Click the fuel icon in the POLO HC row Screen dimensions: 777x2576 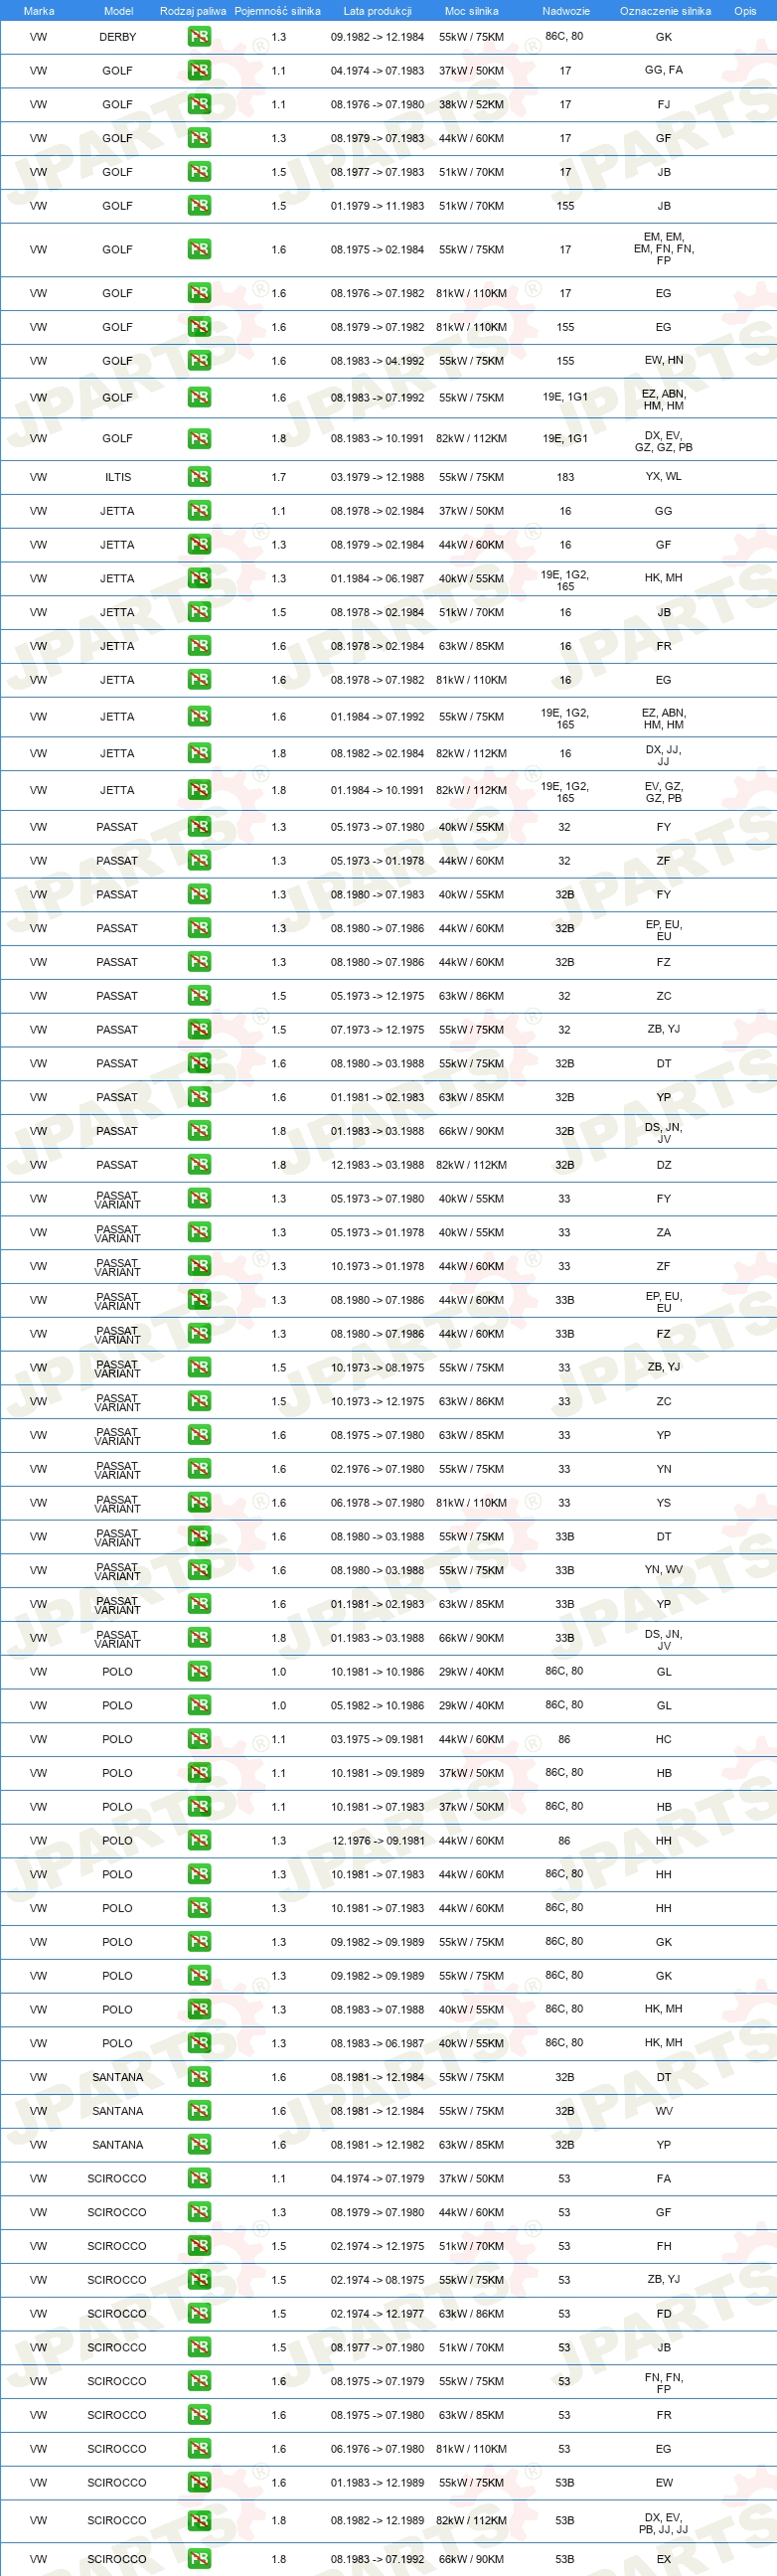pyautogui.click(x=199, y=1739)
